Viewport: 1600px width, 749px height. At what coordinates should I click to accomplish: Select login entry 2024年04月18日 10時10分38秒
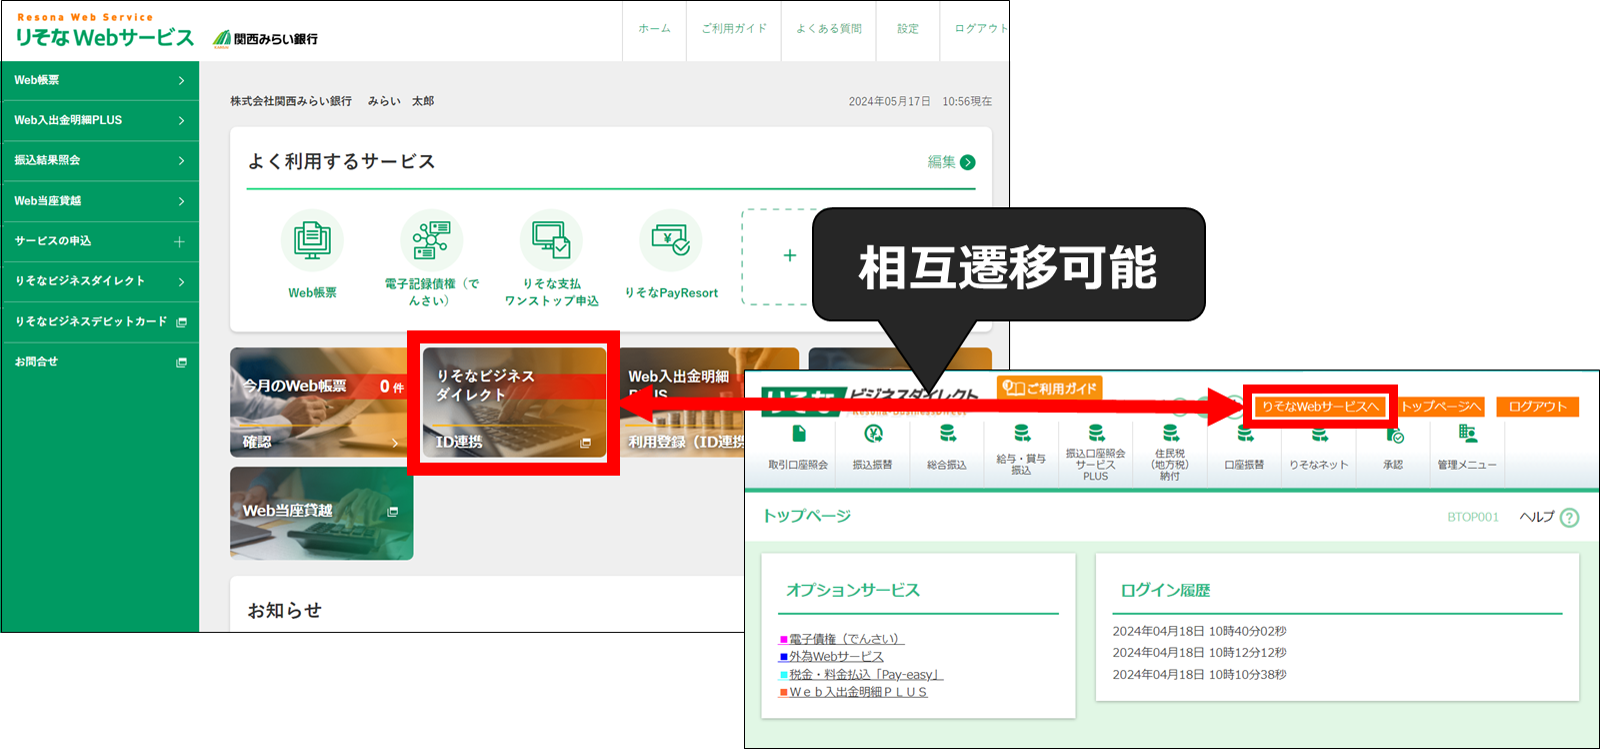point(1199,675)
